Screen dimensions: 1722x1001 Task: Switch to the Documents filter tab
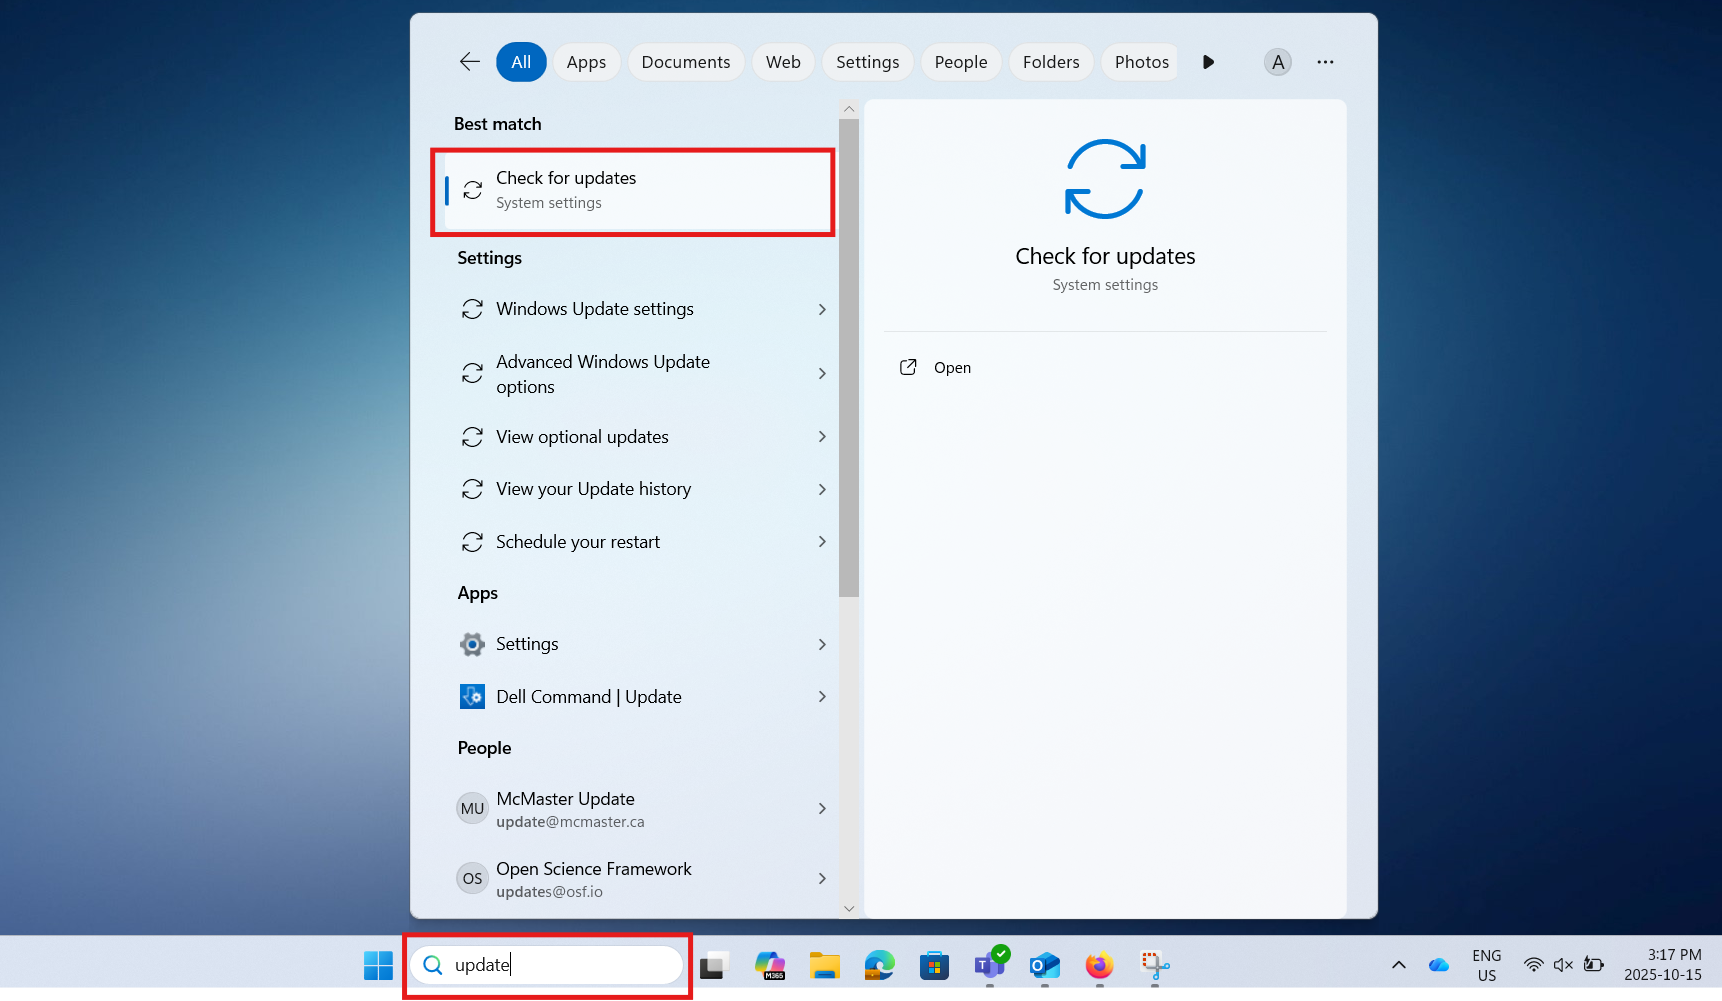(x=685, y=62)
